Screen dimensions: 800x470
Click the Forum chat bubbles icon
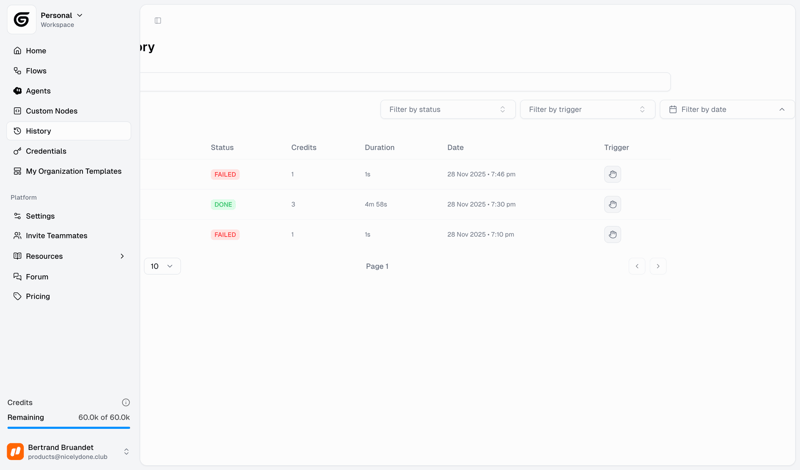tap(17, 277)
